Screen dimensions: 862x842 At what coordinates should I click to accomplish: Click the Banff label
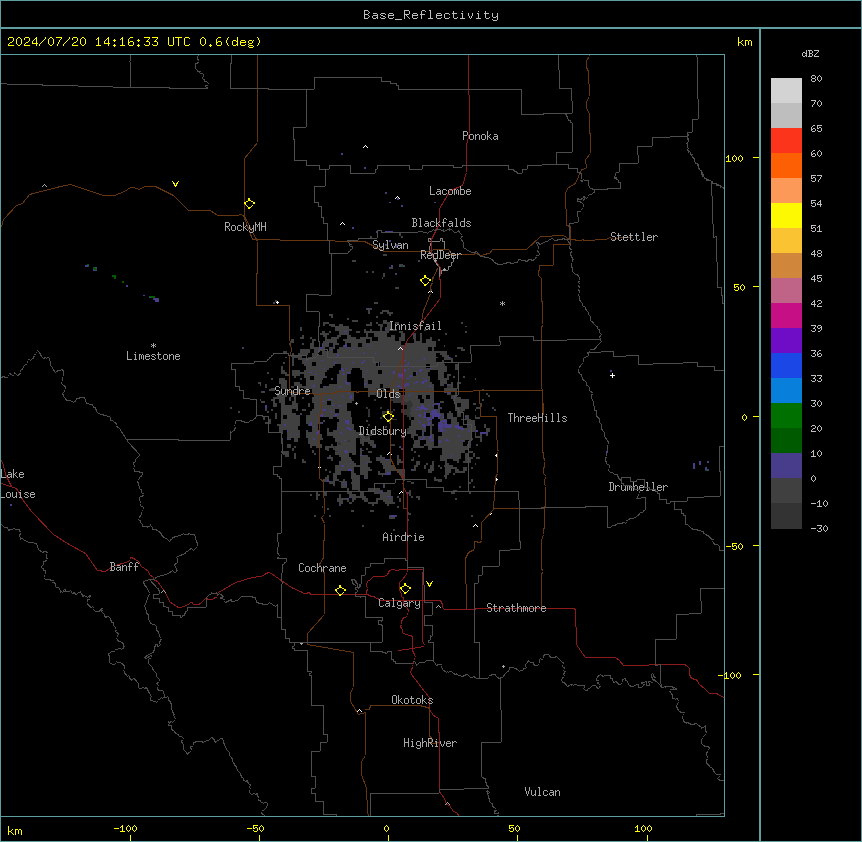[x=124, y=567]
